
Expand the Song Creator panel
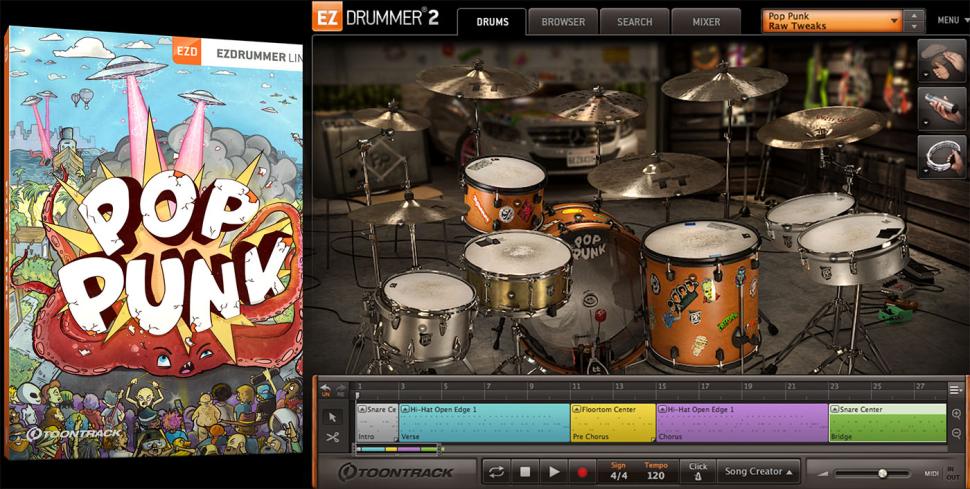pos(760,471)
